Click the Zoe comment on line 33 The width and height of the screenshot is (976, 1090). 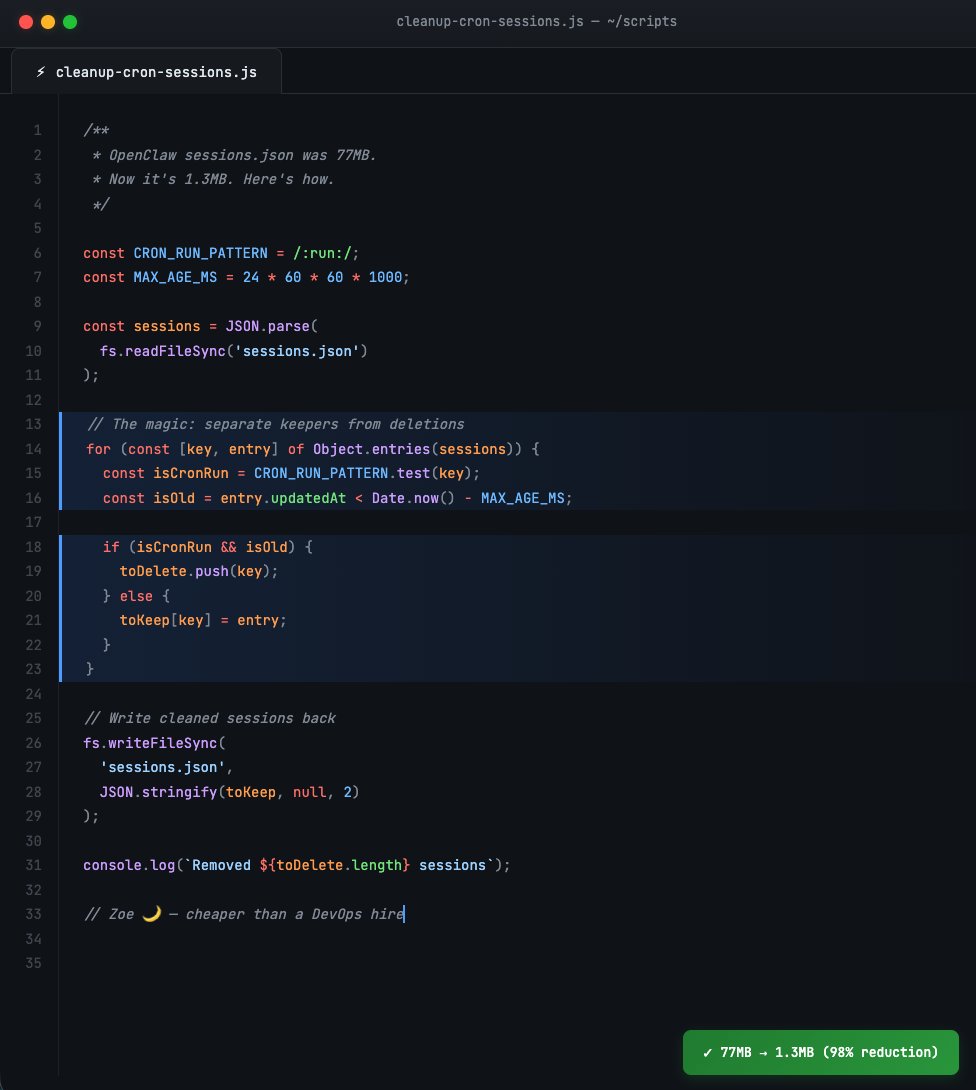click(244, 914)
